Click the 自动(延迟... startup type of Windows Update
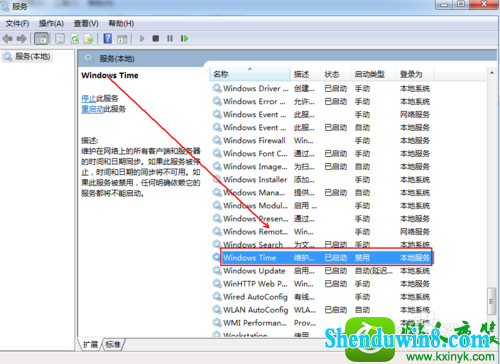Screen dimensions: 500x364 [x=374, y=271]
